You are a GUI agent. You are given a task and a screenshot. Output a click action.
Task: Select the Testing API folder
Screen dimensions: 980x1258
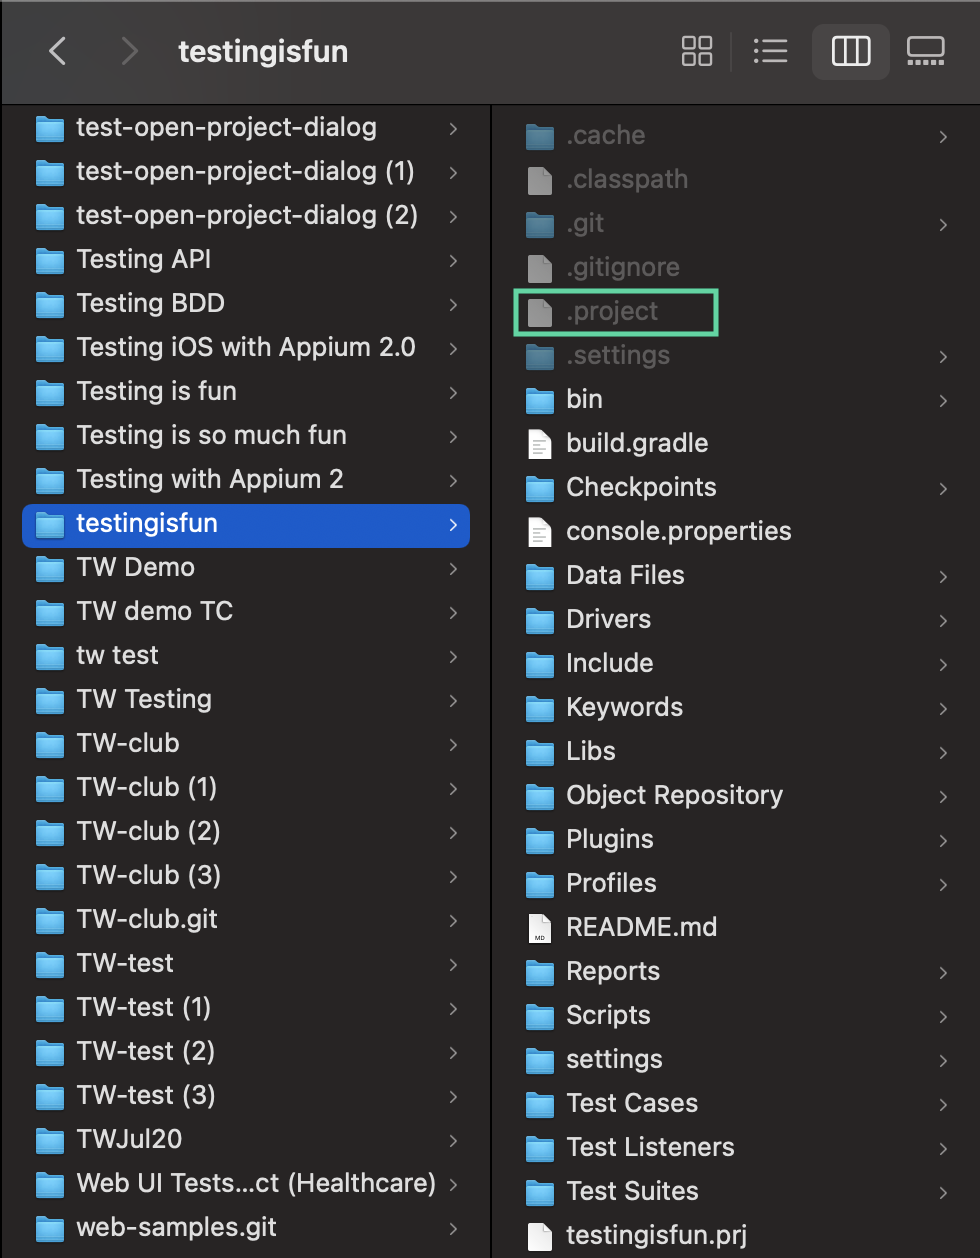click(x=144, y=260)
